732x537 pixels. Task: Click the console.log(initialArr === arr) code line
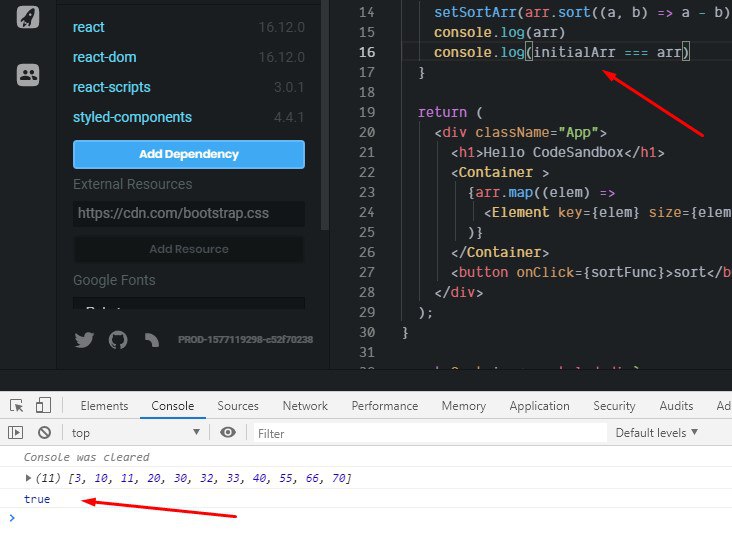point(562,52)
